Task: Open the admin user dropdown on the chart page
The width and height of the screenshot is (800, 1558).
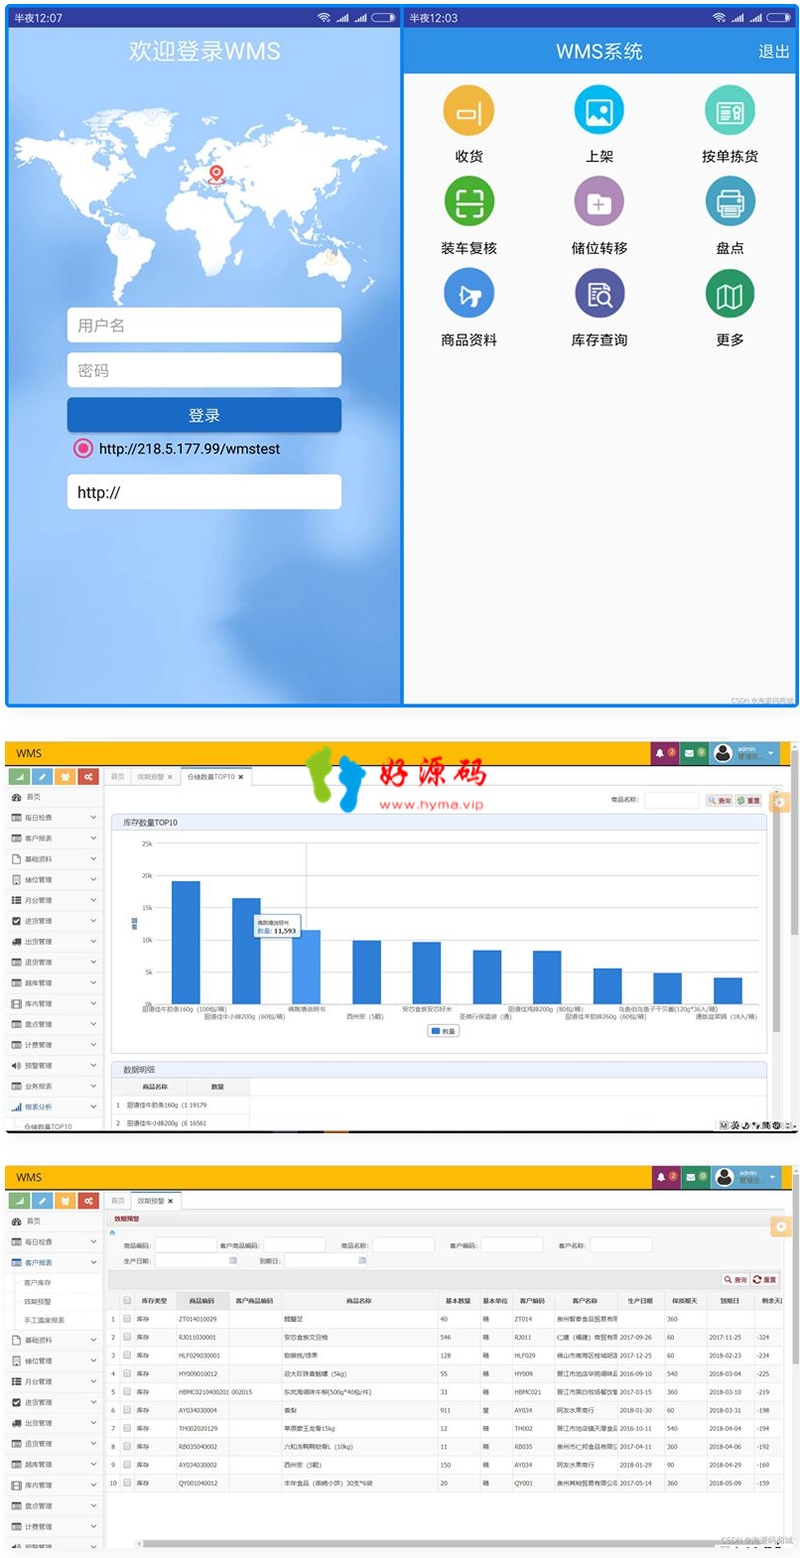Action: 745,753
